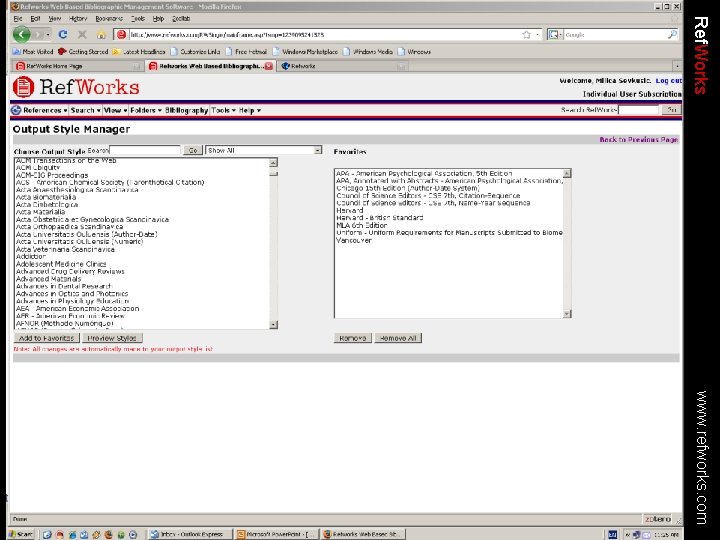Click the Reload page icon

pyautogui.click(x=63, y=34)
